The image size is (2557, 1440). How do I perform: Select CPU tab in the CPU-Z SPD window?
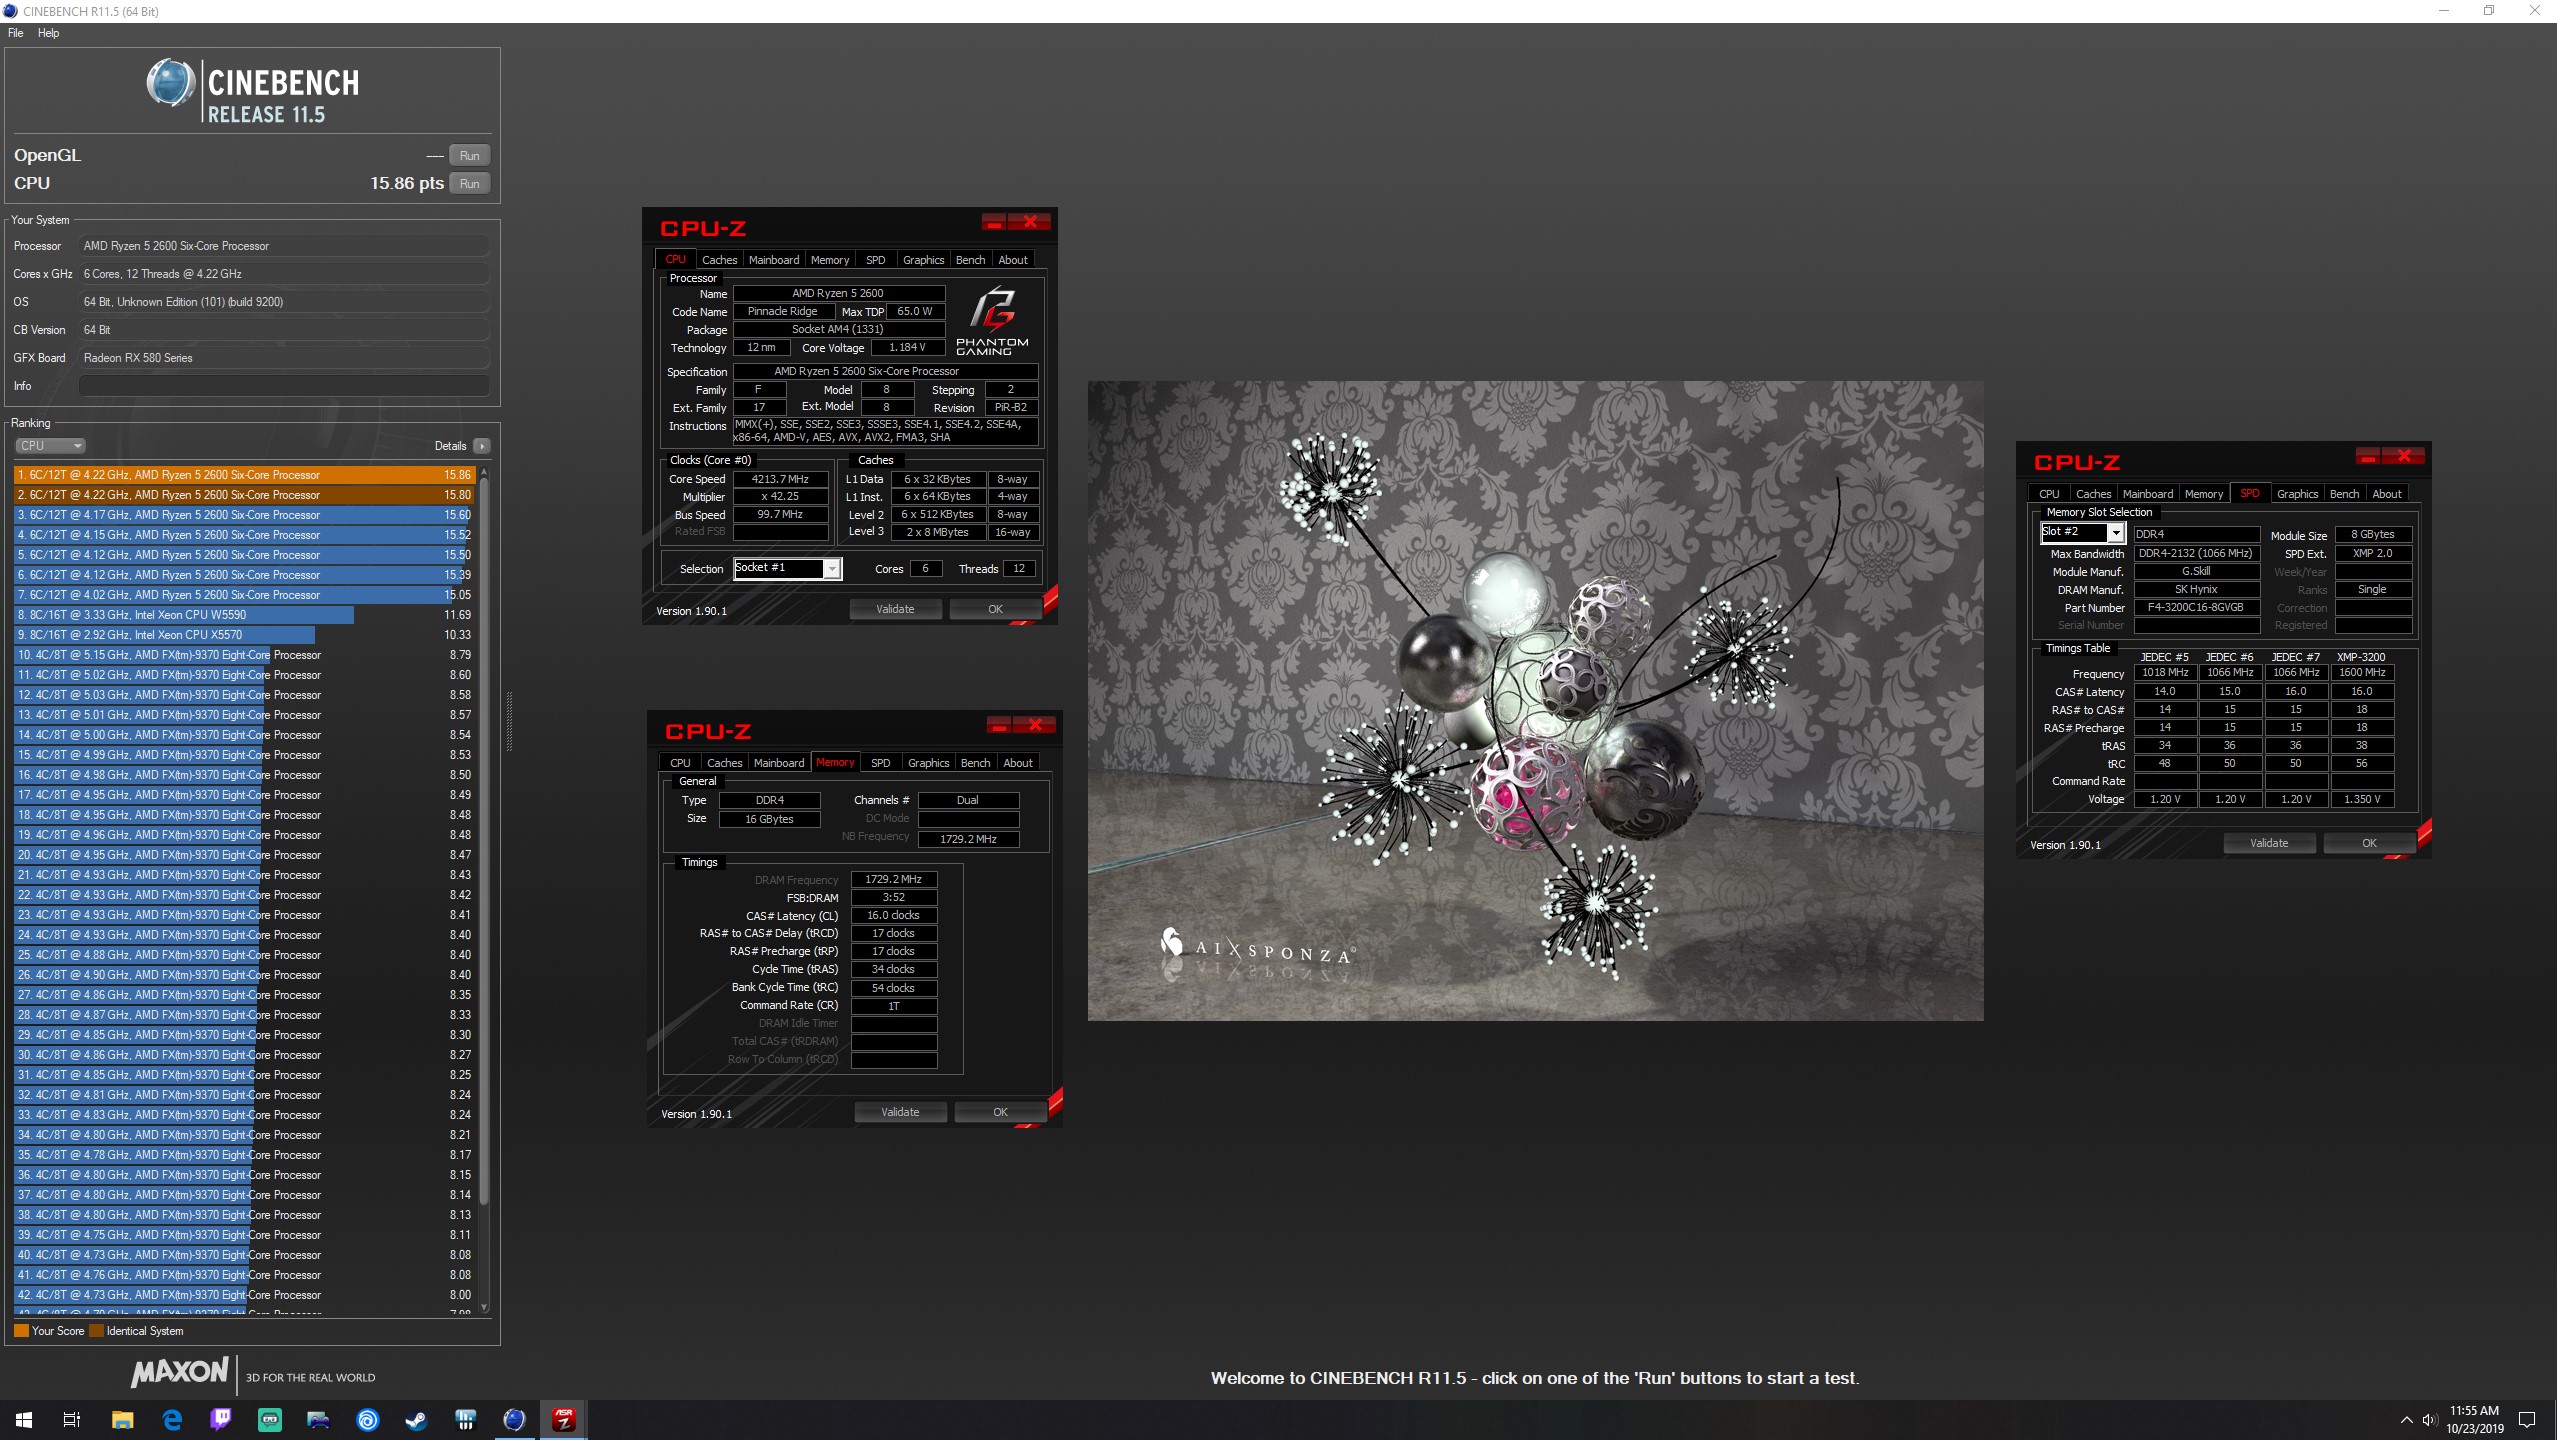2049,494
